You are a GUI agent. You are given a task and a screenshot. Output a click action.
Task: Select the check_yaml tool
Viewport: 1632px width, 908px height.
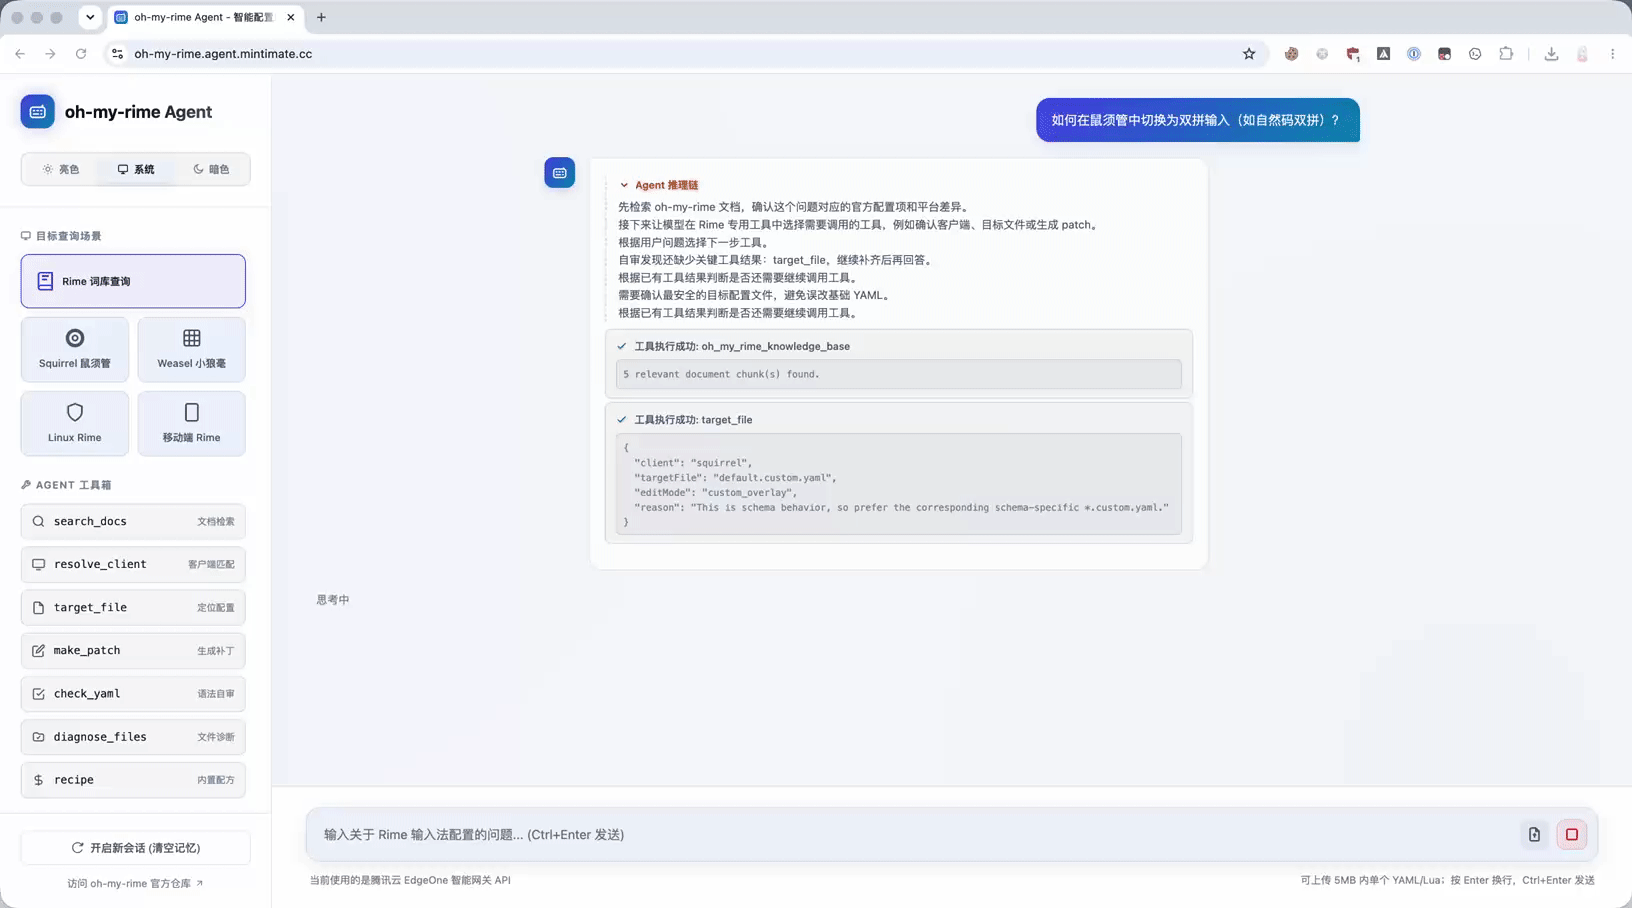click(133, 694)
